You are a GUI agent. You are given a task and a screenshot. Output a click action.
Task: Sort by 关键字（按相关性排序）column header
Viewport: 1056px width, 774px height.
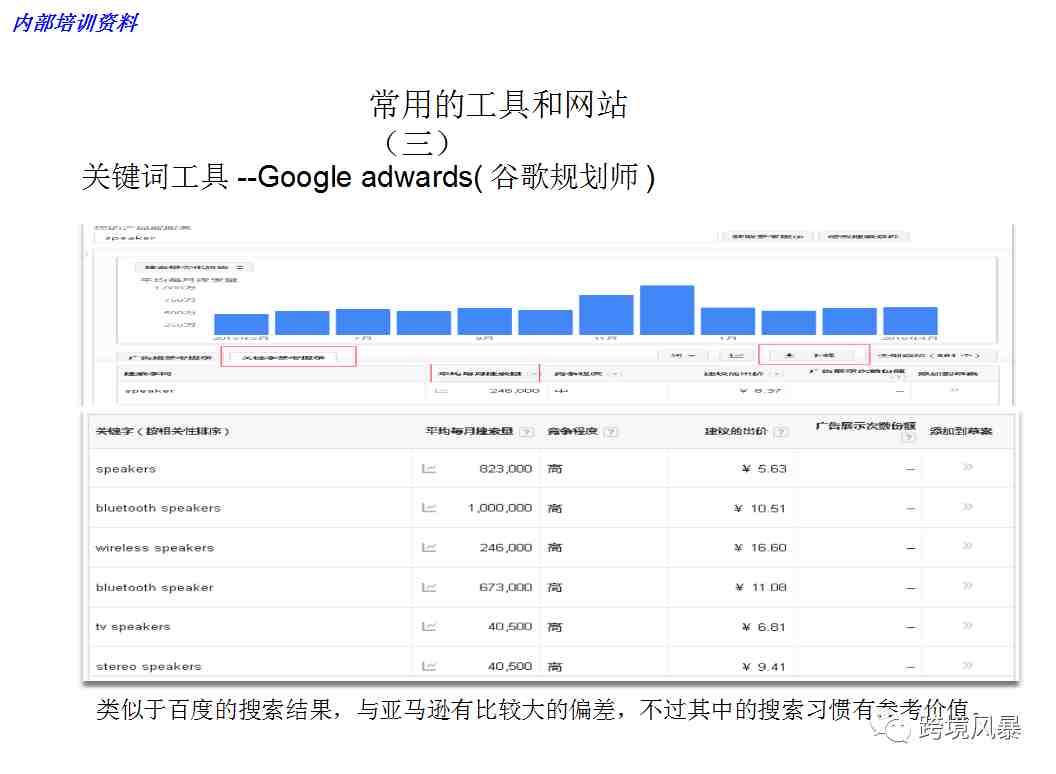(x=162, y=431)
